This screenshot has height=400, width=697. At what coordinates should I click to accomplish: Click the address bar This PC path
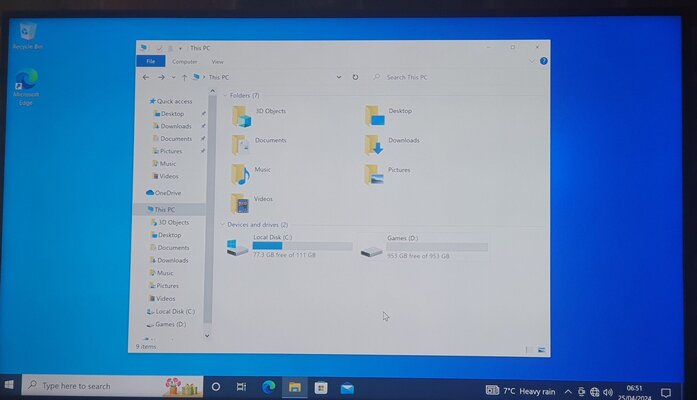pos(219,77)
